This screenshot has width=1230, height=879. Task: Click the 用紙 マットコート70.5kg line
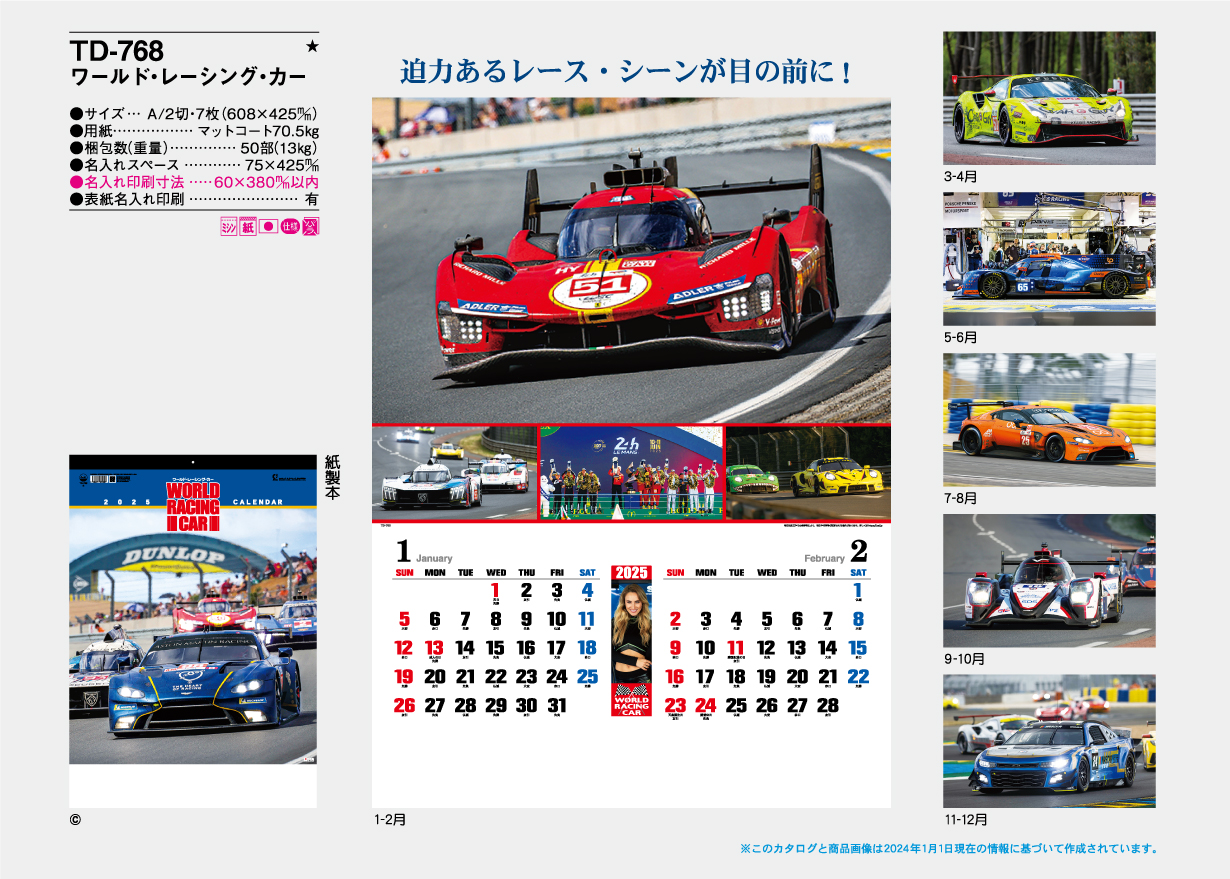tap(194, 131)
